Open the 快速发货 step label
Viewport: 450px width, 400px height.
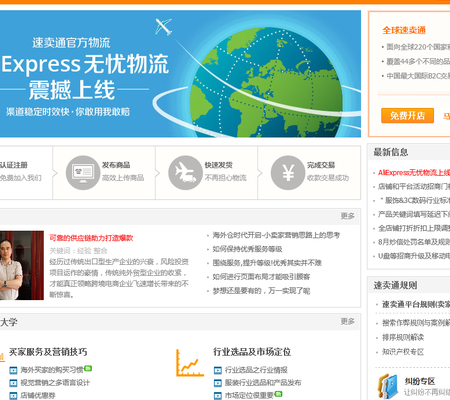[219, 165]
